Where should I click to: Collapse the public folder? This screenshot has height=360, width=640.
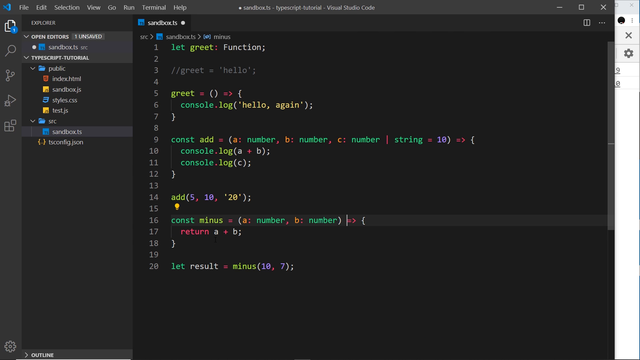33,69
